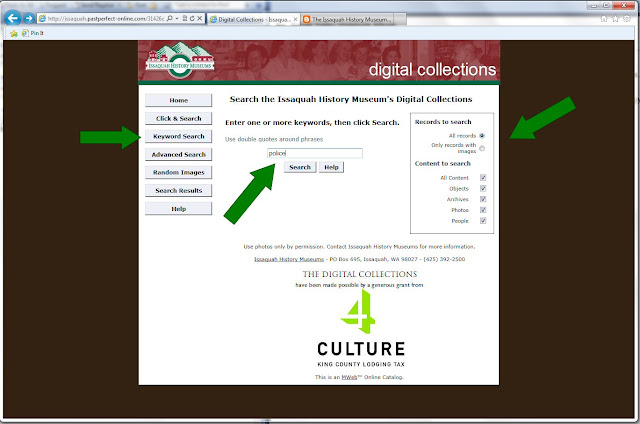640x424 pixels.
Task: Click the address bar search magnifier icon
Action: 170,18
